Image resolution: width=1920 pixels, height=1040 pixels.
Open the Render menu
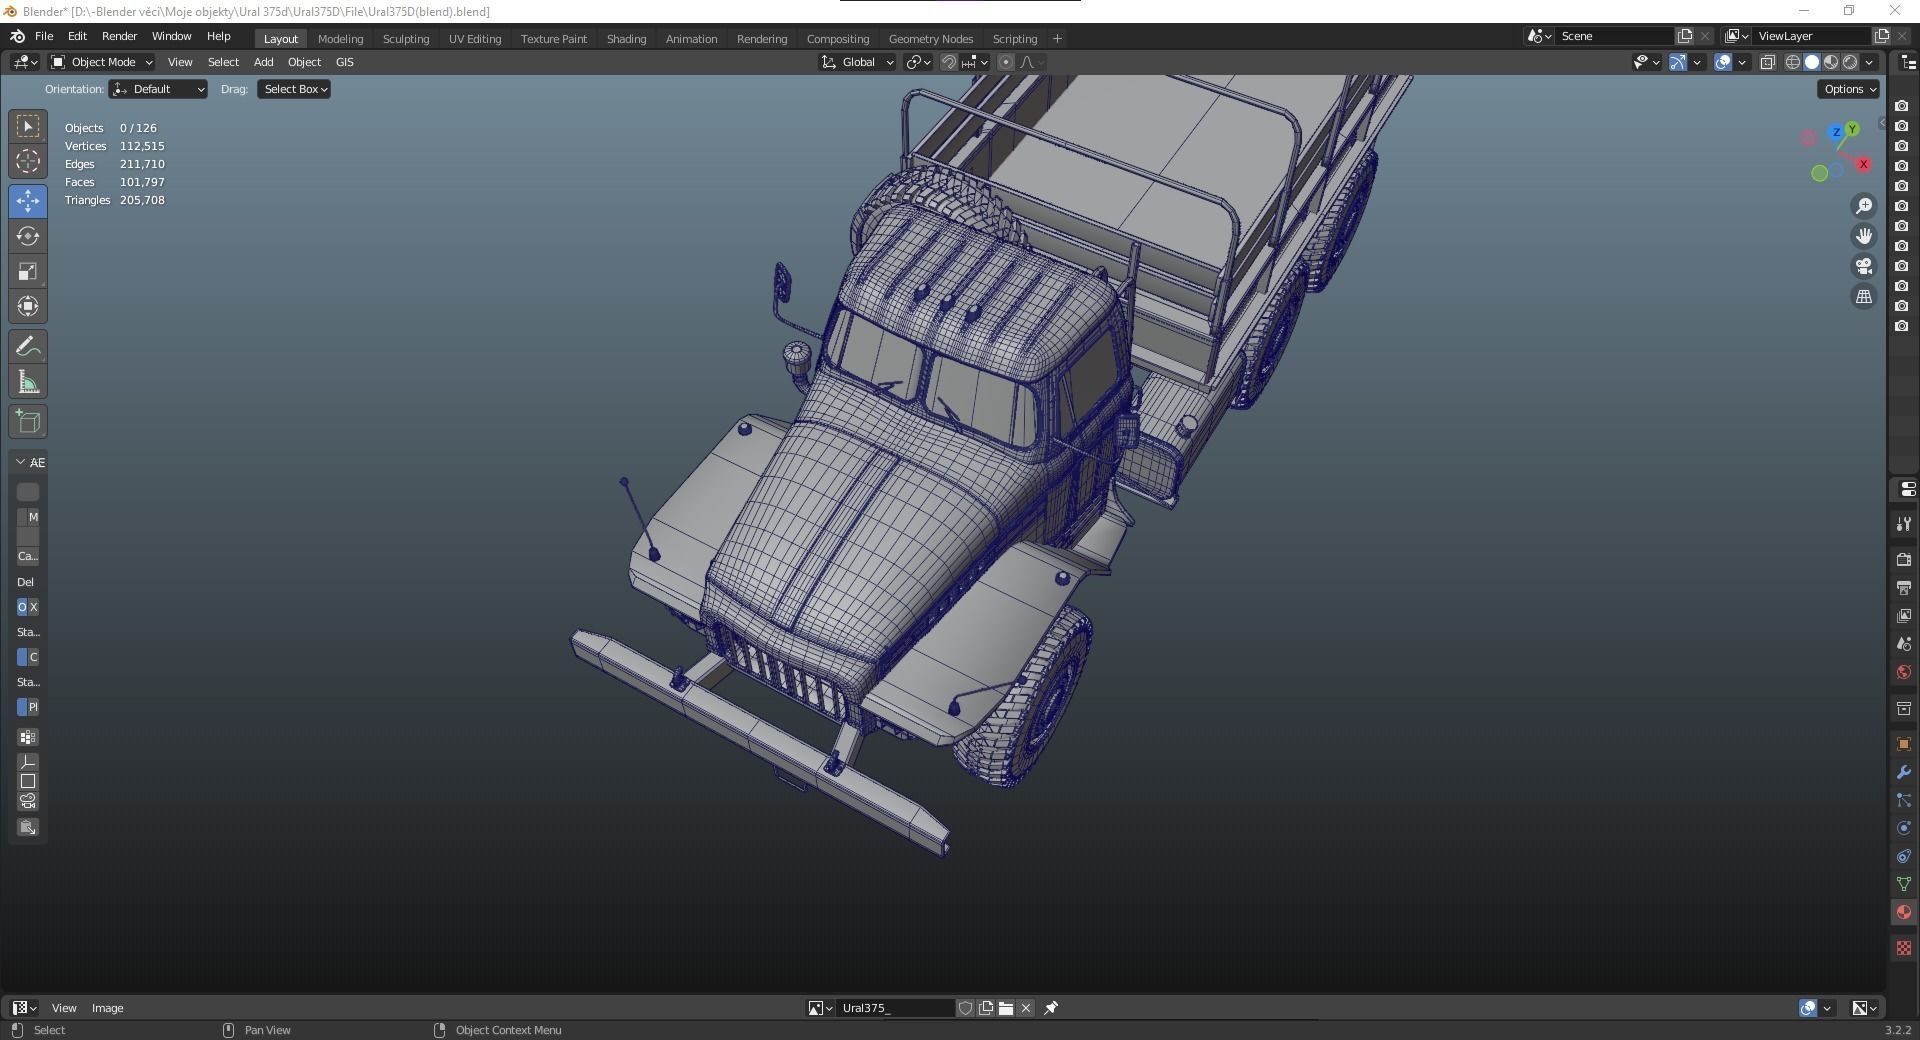119,36
